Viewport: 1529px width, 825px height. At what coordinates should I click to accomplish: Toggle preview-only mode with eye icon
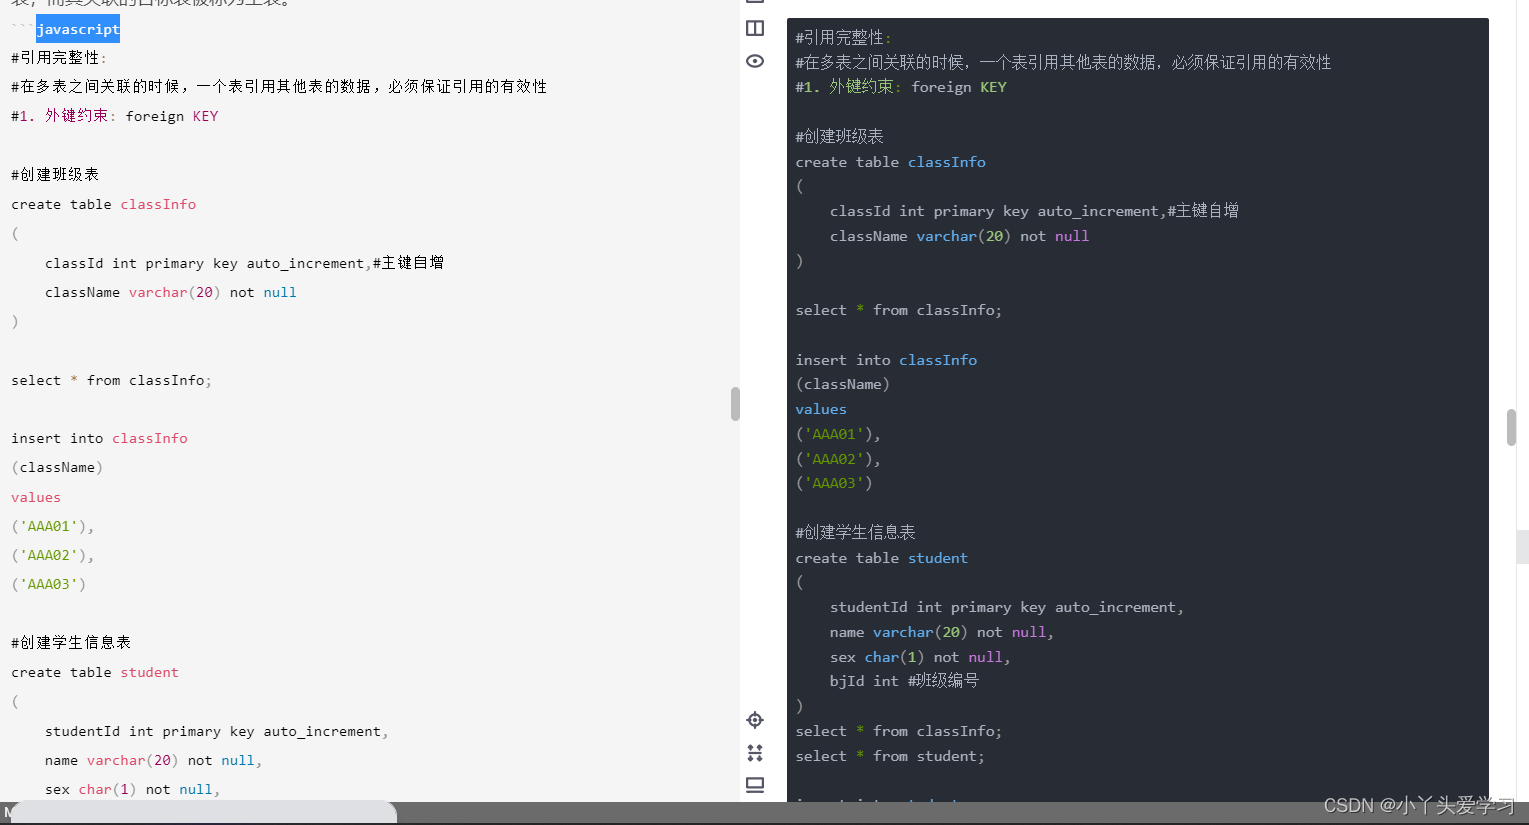point(755,61)
